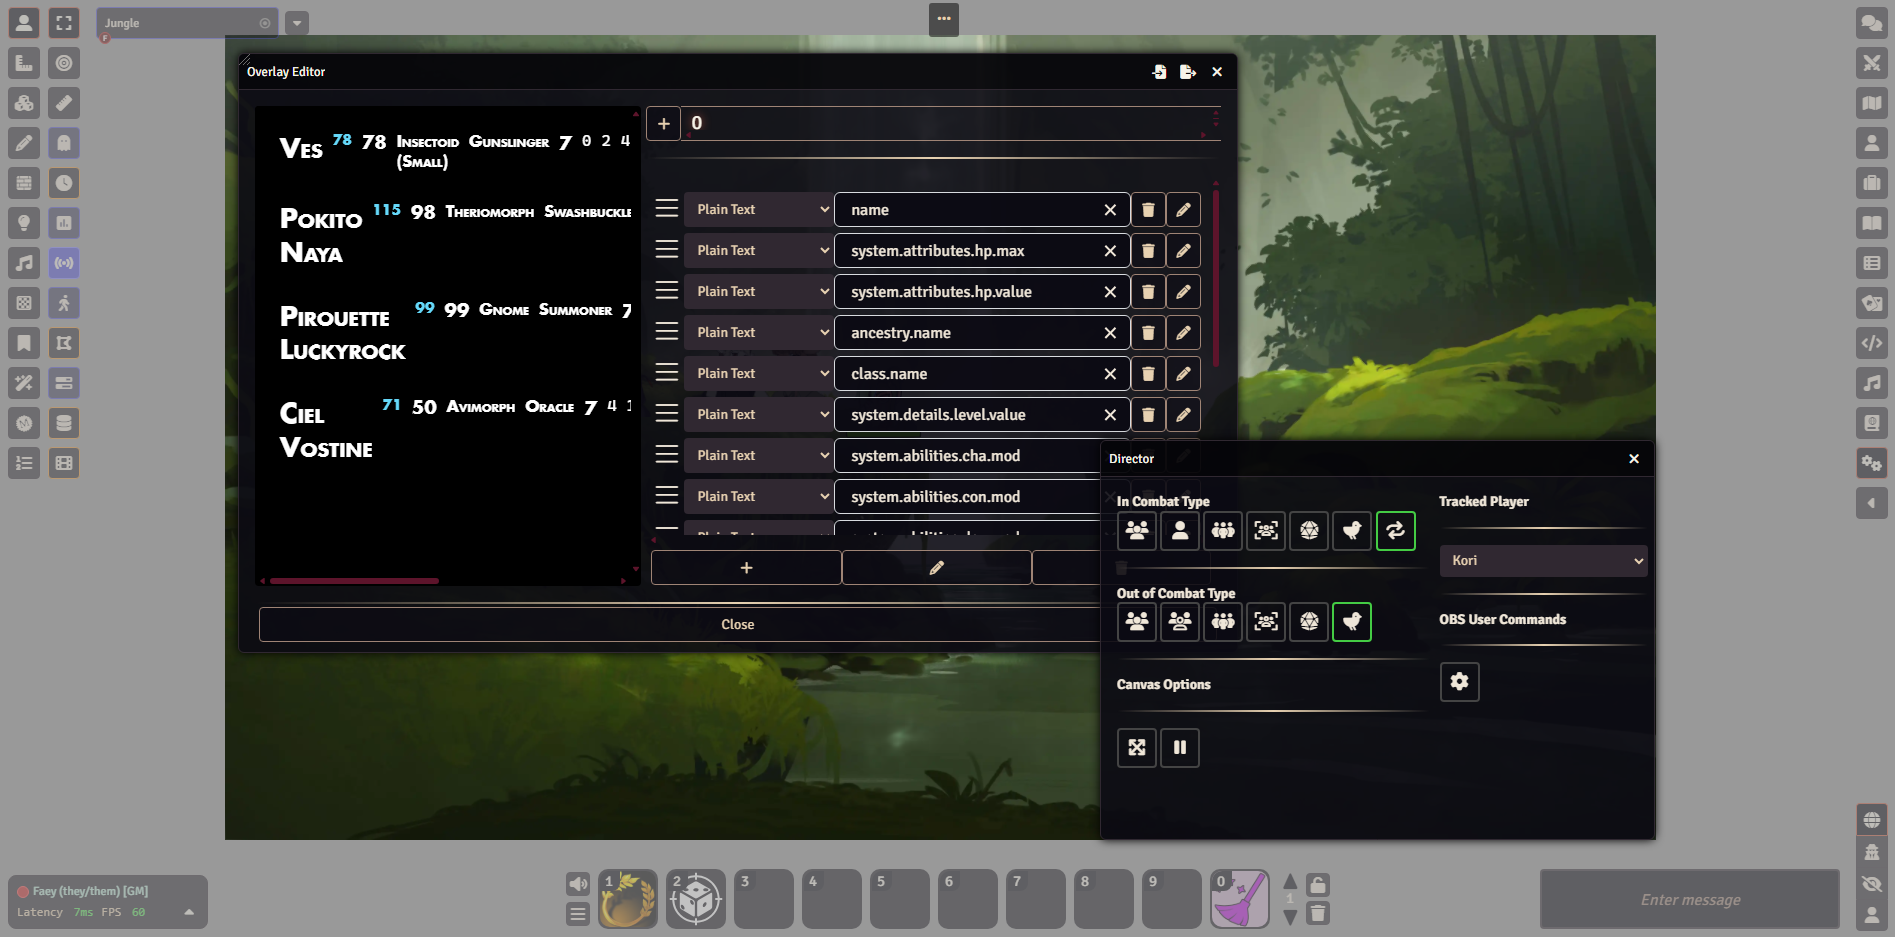Viewport: 1895px width, 937px height.
Task: Select the Token Controls tool in left sidebar
Action: [x=24, y=23]
